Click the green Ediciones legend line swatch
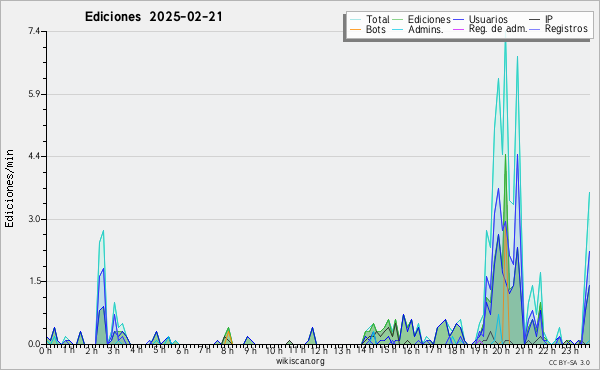The image size is (600, 370). click(x=398, y=19)
